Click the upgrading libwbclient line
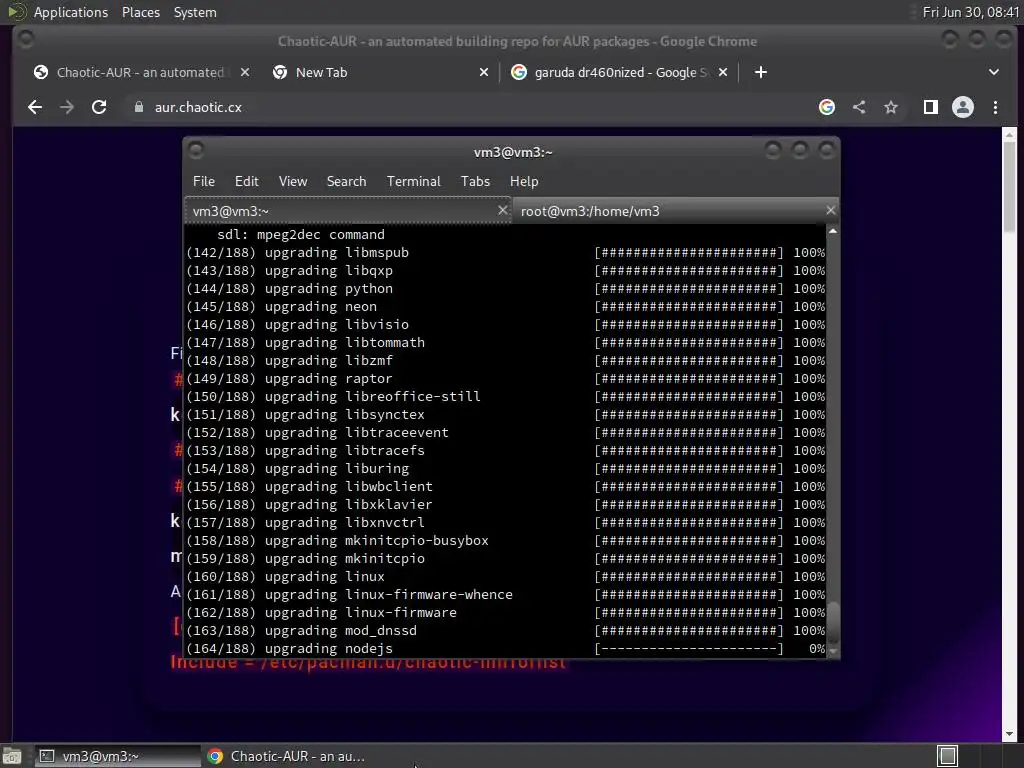Viewport: 1024px width, 768px height. [505, 487]
